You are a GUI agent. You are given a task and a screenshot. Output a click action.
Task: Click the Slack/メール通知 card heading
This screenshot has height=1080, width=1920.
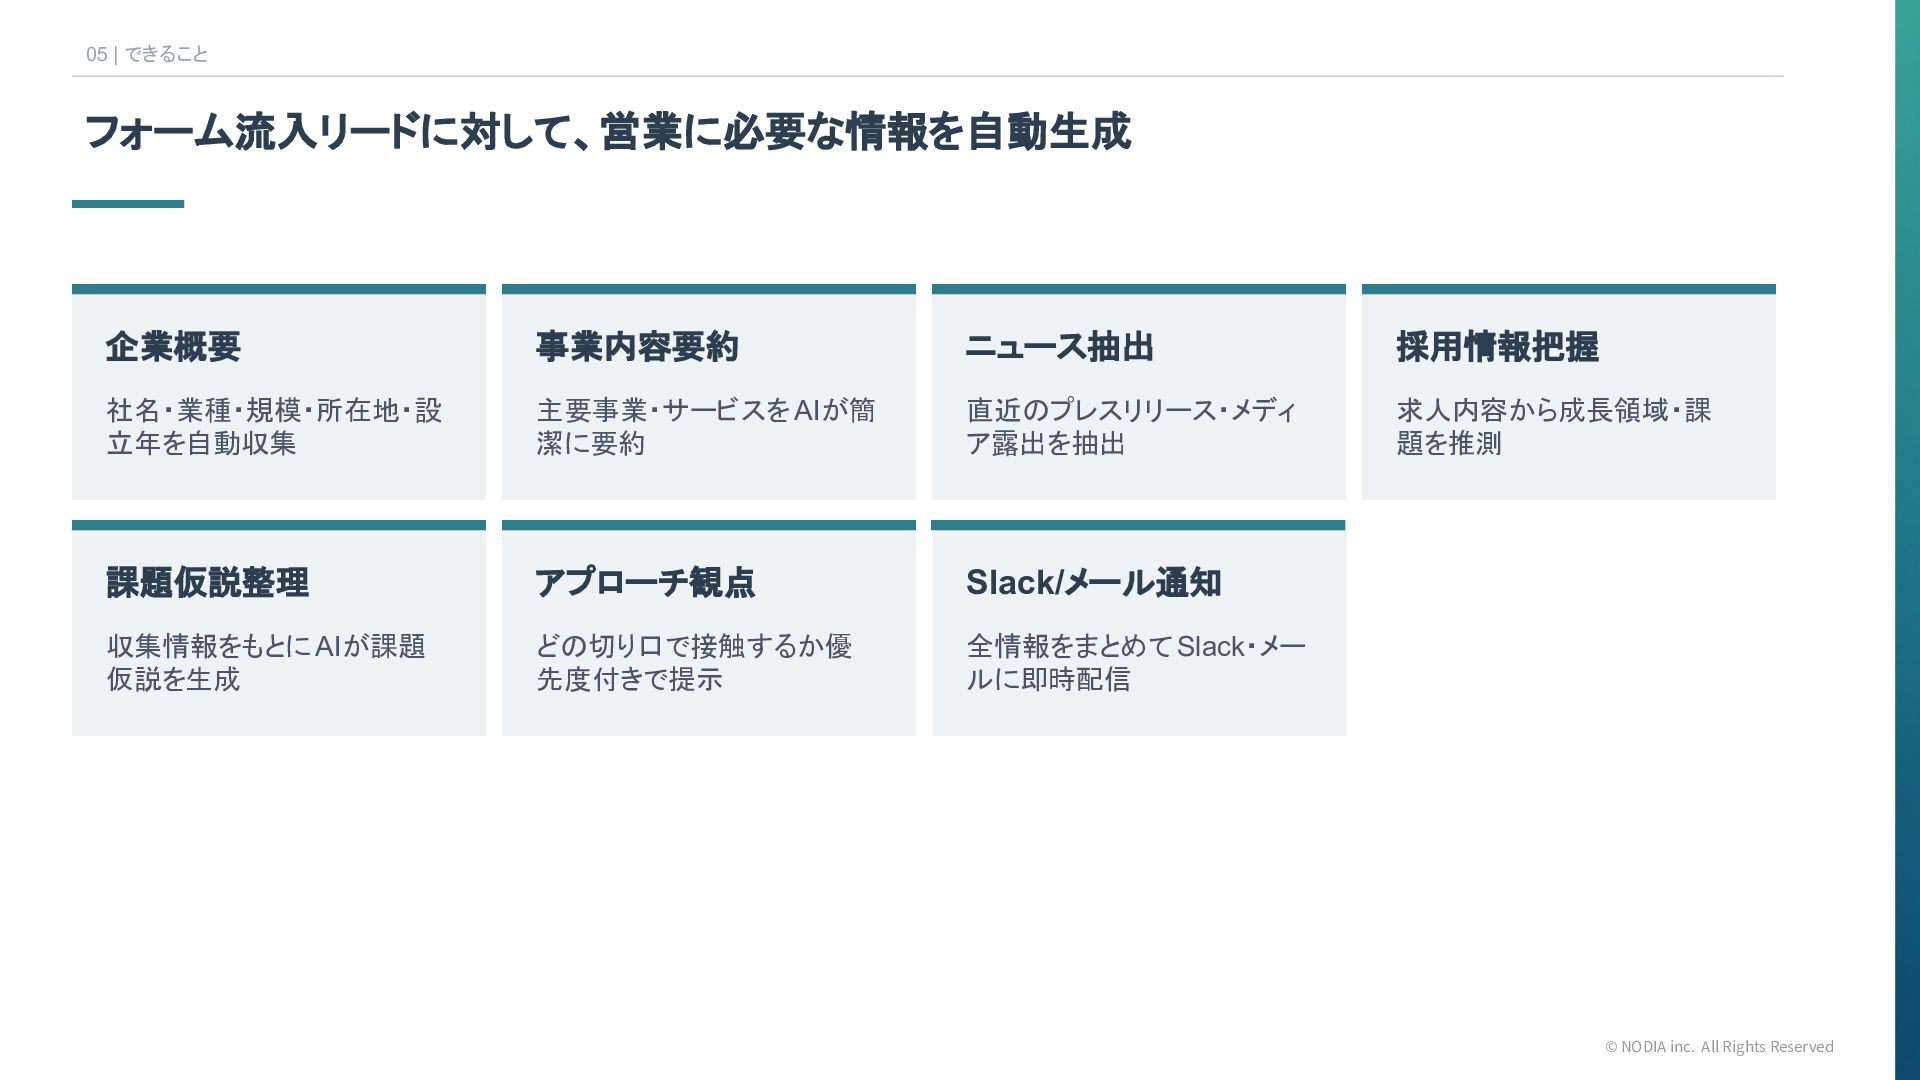click(x=1093, y=583)
